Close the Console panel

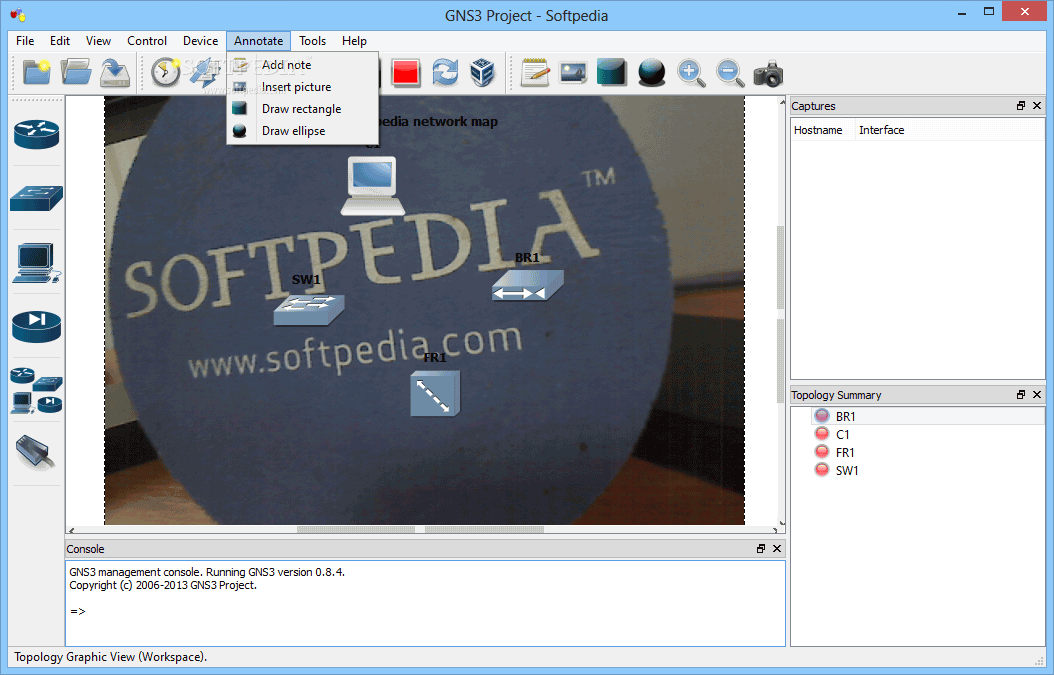point(777,549)
